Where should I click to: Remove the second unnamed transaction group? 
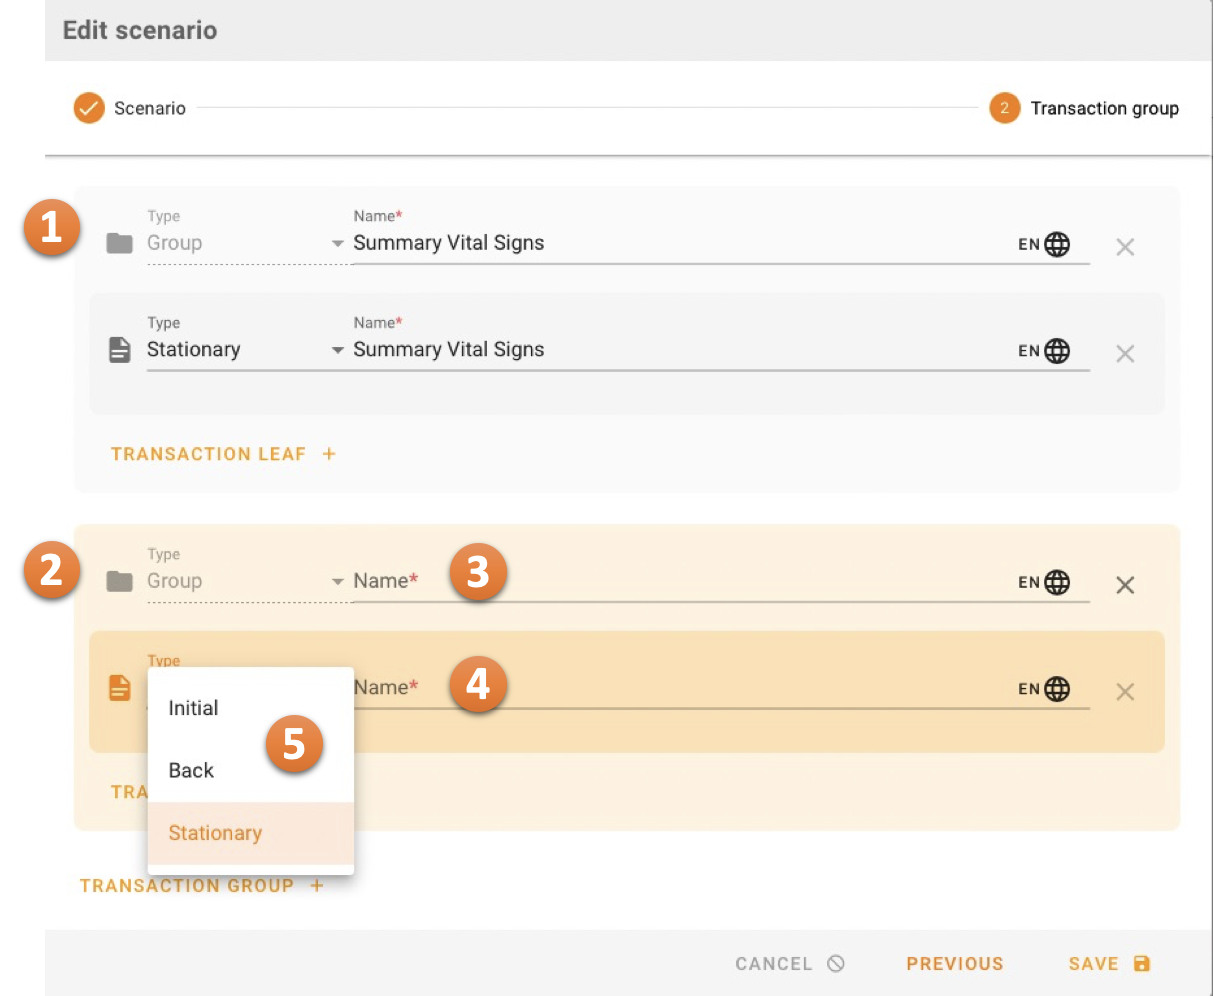[1125, 585]
